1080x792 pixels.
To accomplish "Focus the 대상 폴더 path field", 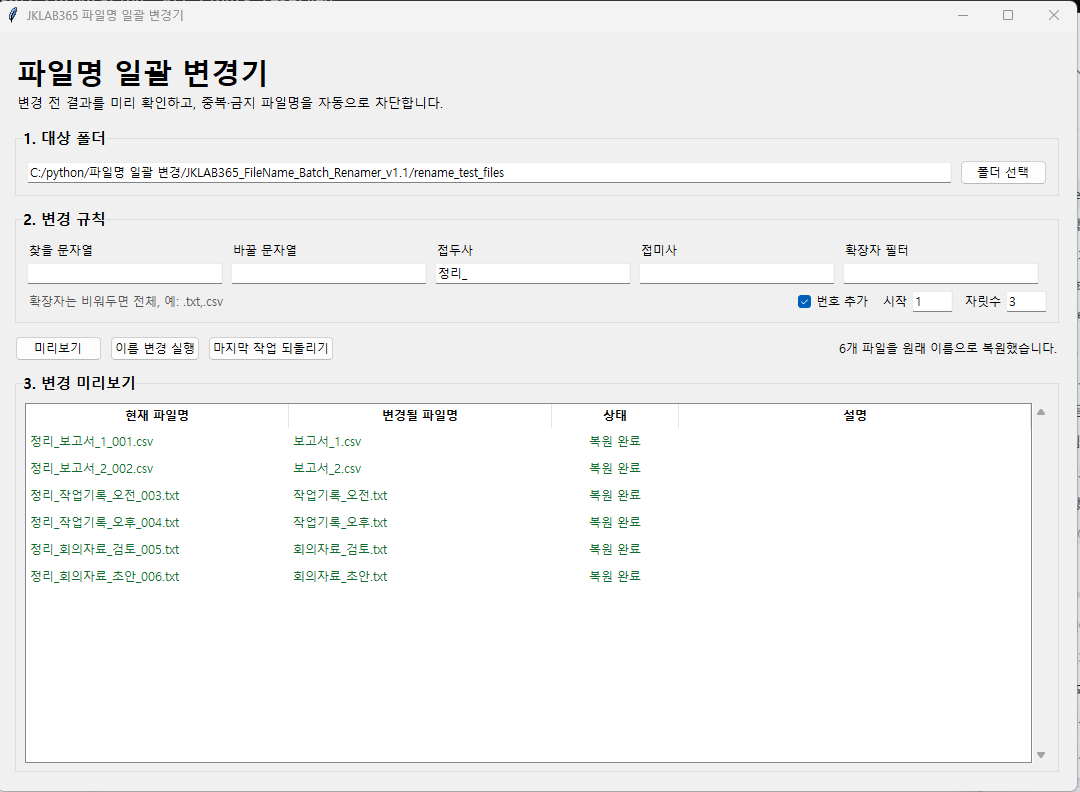I will coord(489,173).
